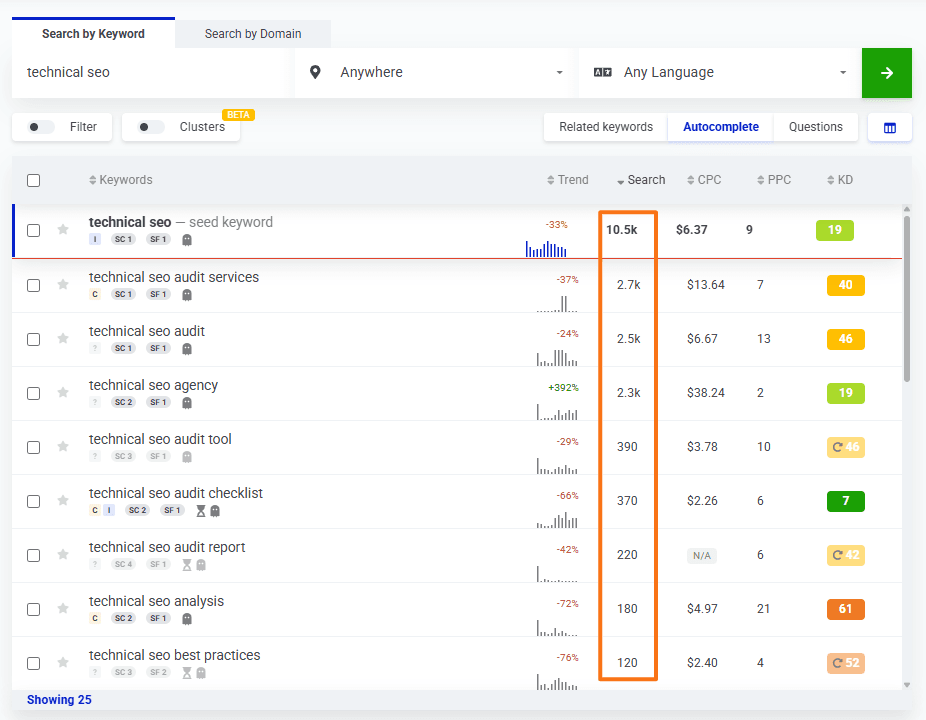The image size is (926, 720).
Task: Sort by KD column
Action: pyautogui.click(x=840, y=180)
